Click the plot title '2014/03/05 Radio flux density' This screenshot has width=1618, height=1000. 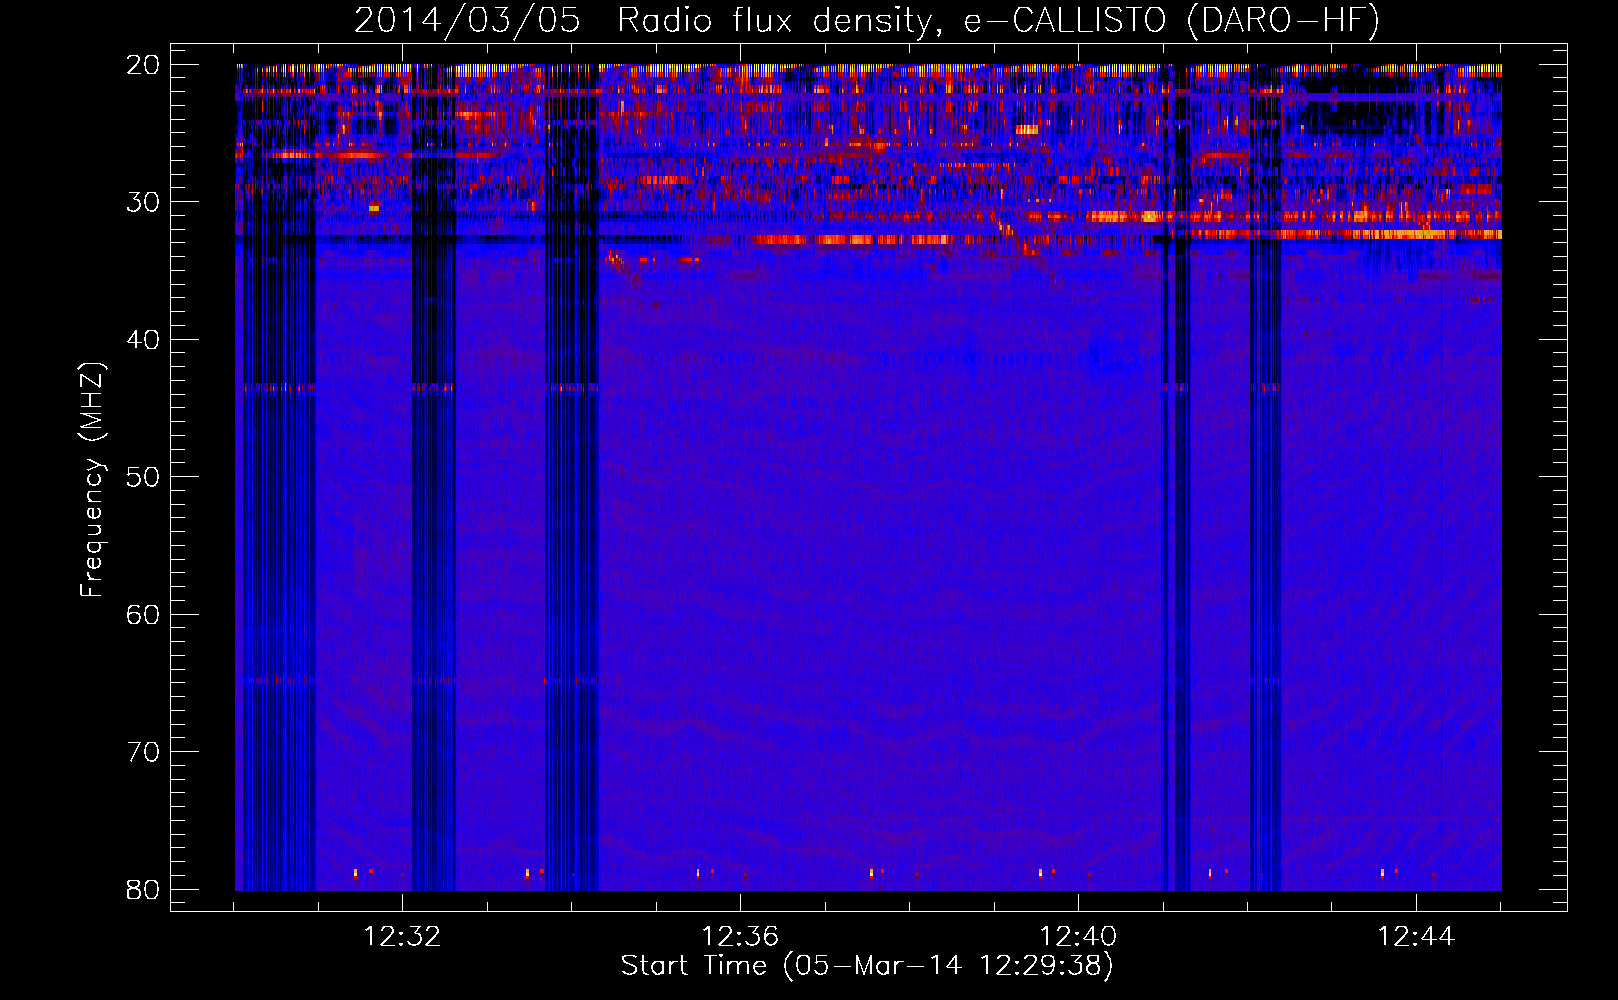point(867,20)
